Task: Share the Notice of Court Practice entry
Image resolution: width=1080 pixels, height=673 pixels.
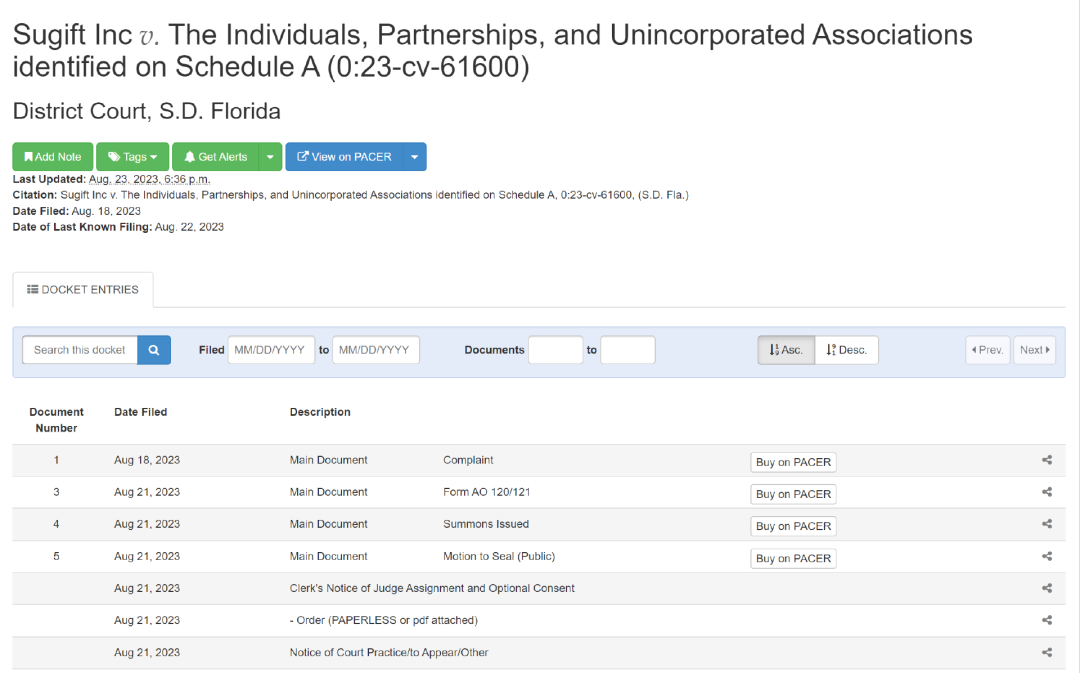Action: (1047, 652)
